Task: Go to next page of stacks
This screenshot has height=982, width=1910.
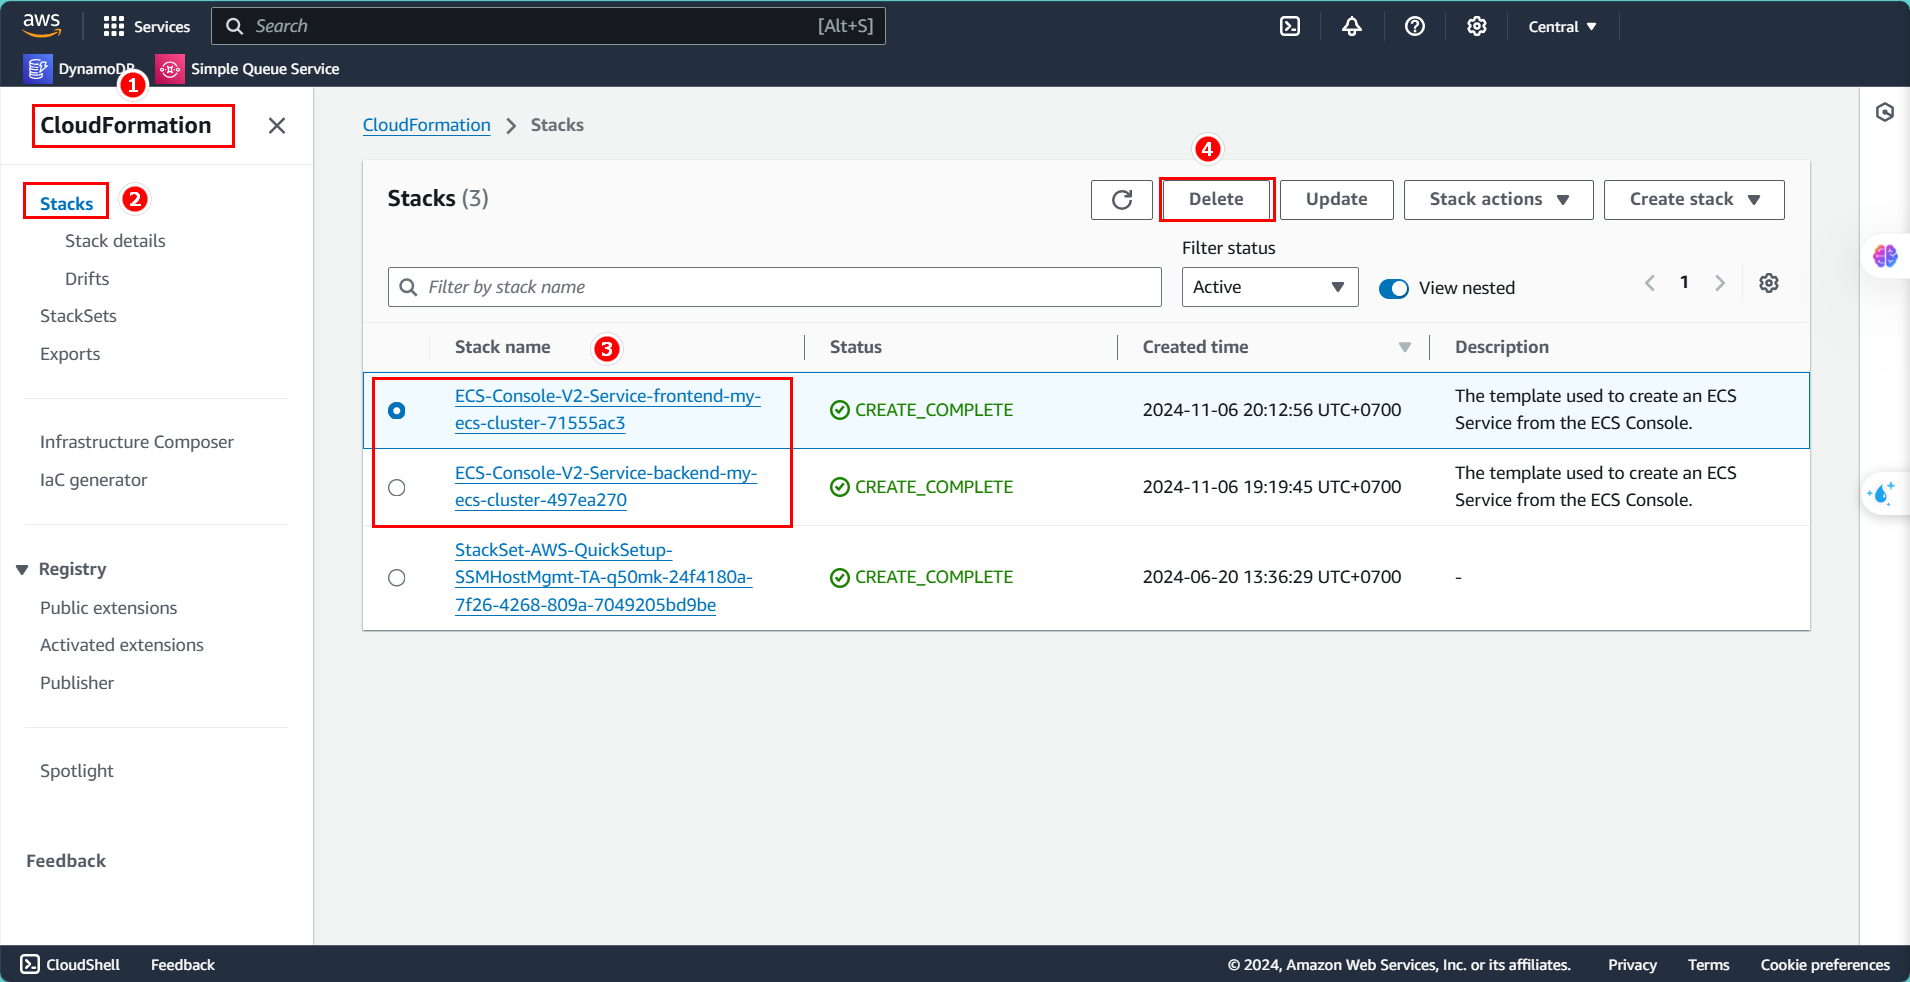Action: (1720, 283)
